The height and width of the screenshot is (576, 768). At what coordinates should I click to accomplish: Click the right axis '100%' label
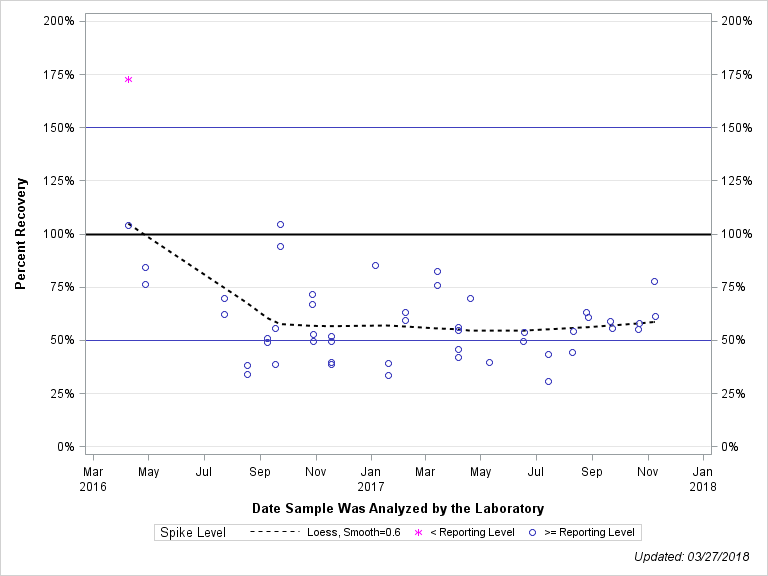737,234
